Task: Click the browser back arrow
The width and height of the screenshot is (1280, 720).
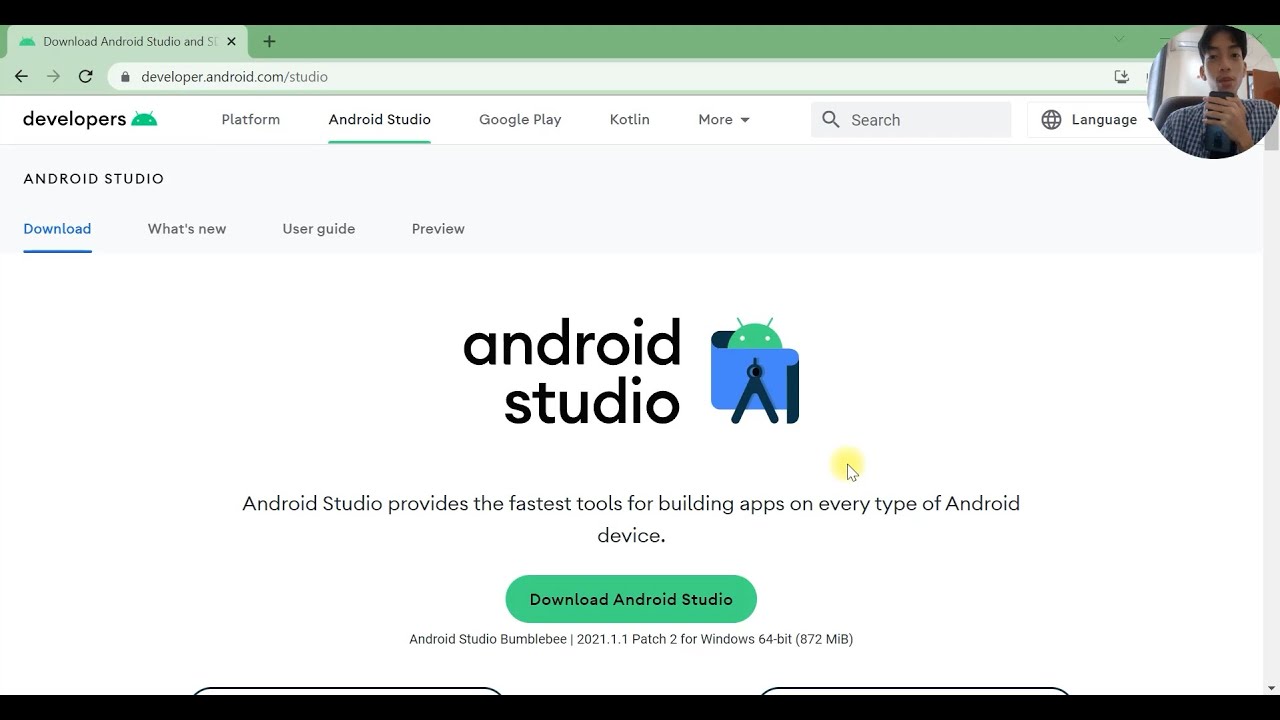Action: tap(21, 76)
